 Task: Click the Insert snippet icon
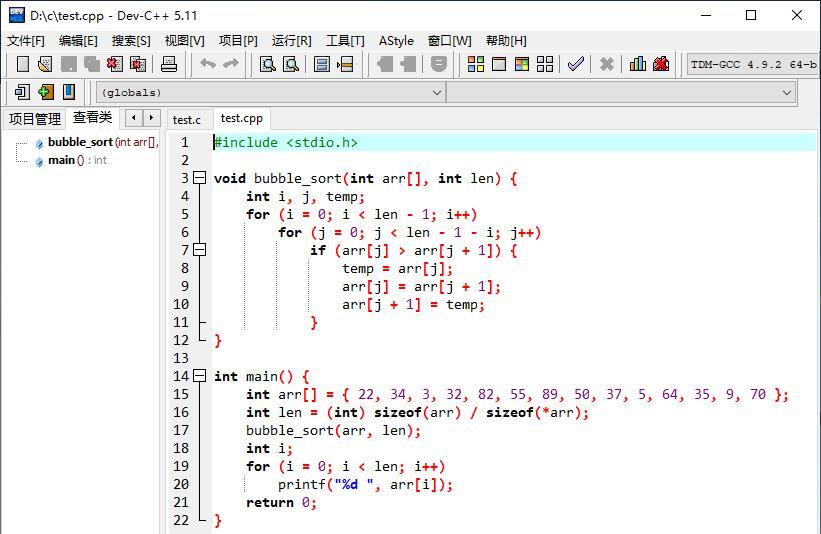click(x=22, y=92)
